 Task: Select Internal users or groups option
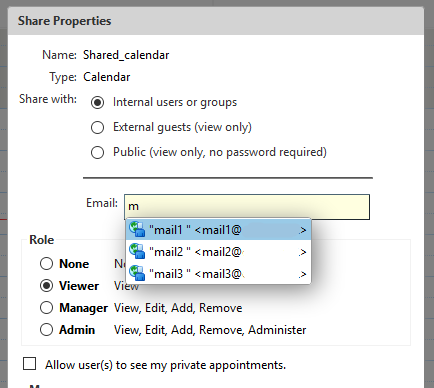(97, 102)
